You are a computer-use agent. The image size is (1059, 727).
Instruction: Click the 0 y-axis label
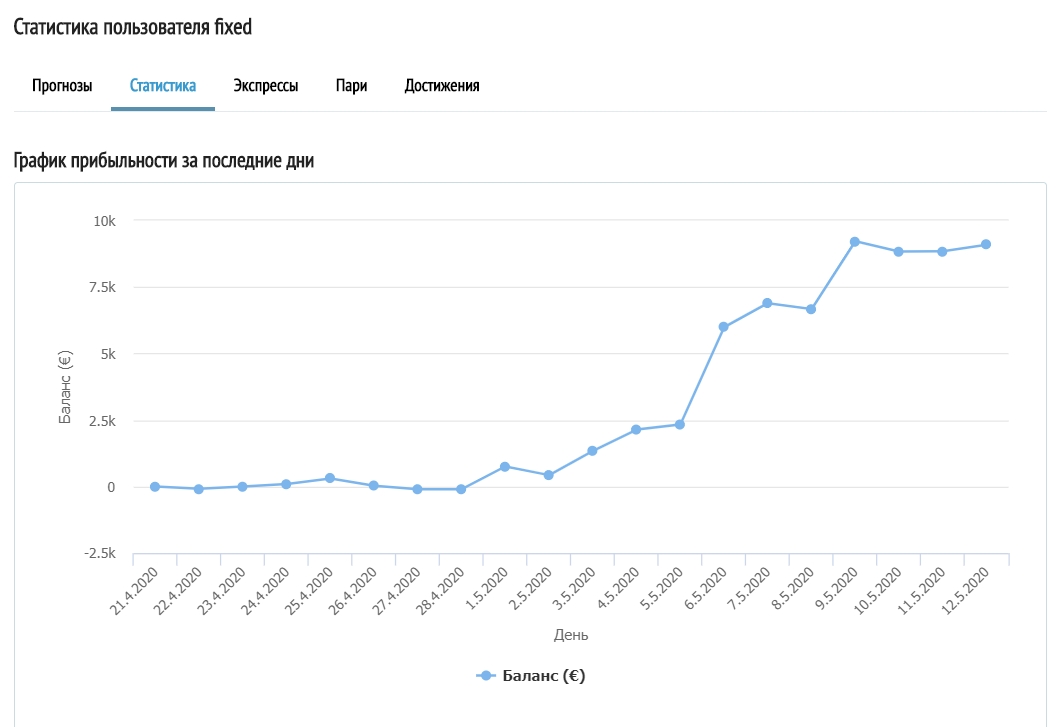[x=111, y=487]
